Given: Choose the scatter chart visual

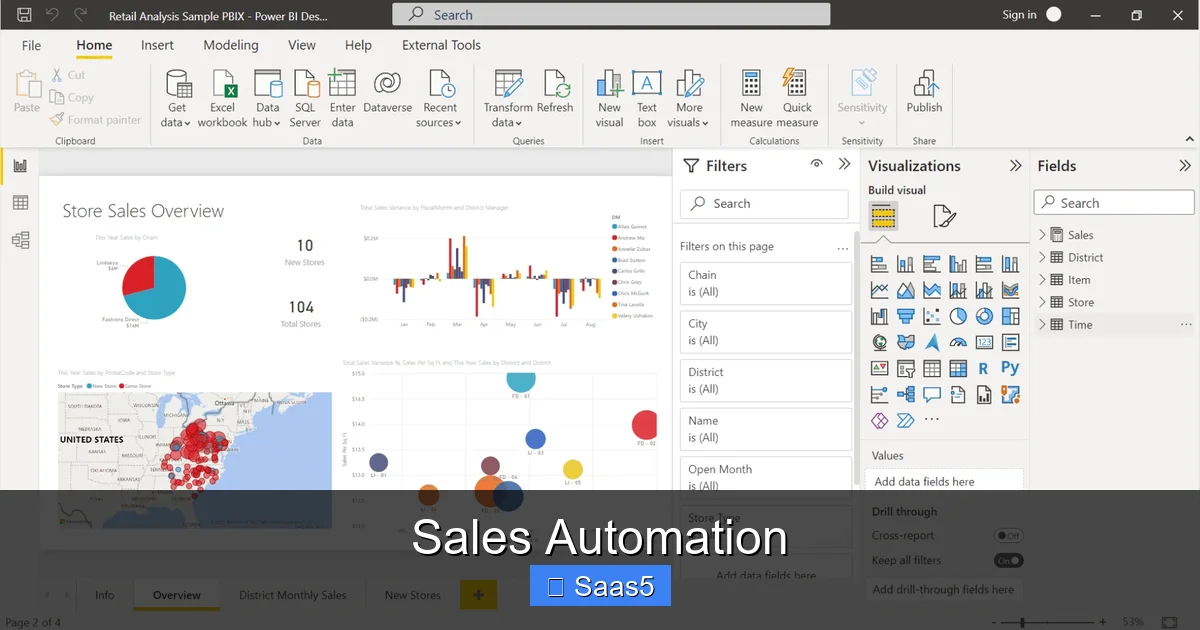Looking at the screenshot, I should tap(932, 316).
